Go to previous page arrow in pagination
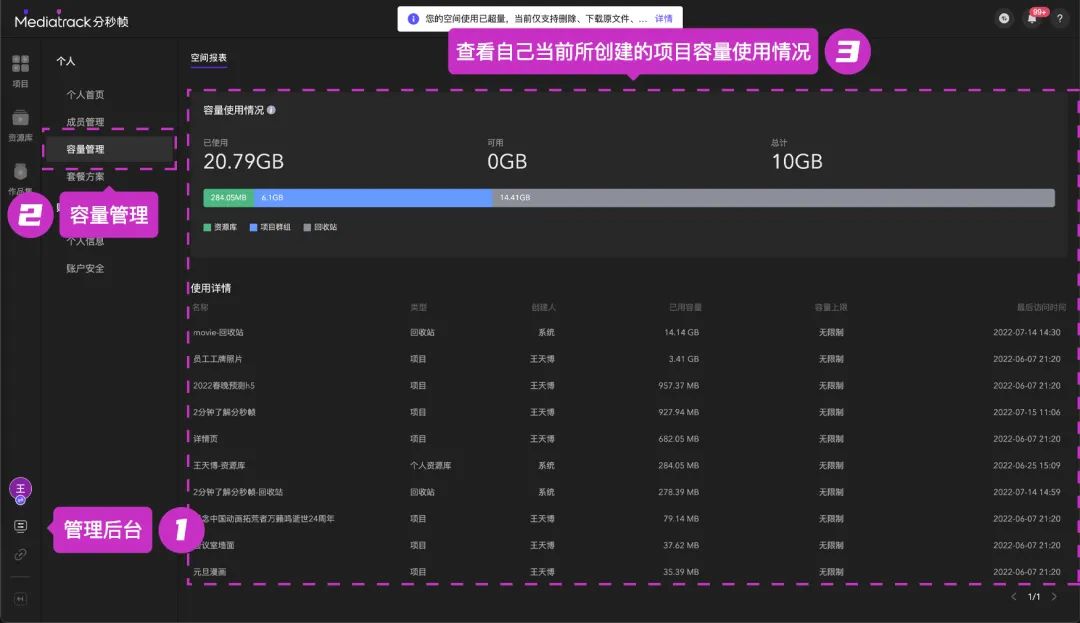This screenshot has width=1080, height=623. 1013,597
